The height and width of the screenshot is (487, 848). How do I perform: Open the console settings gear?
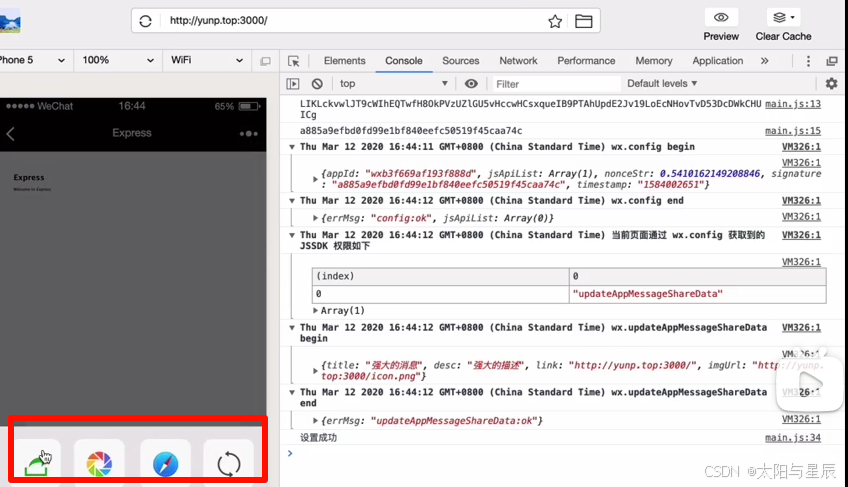coord(831,83)
